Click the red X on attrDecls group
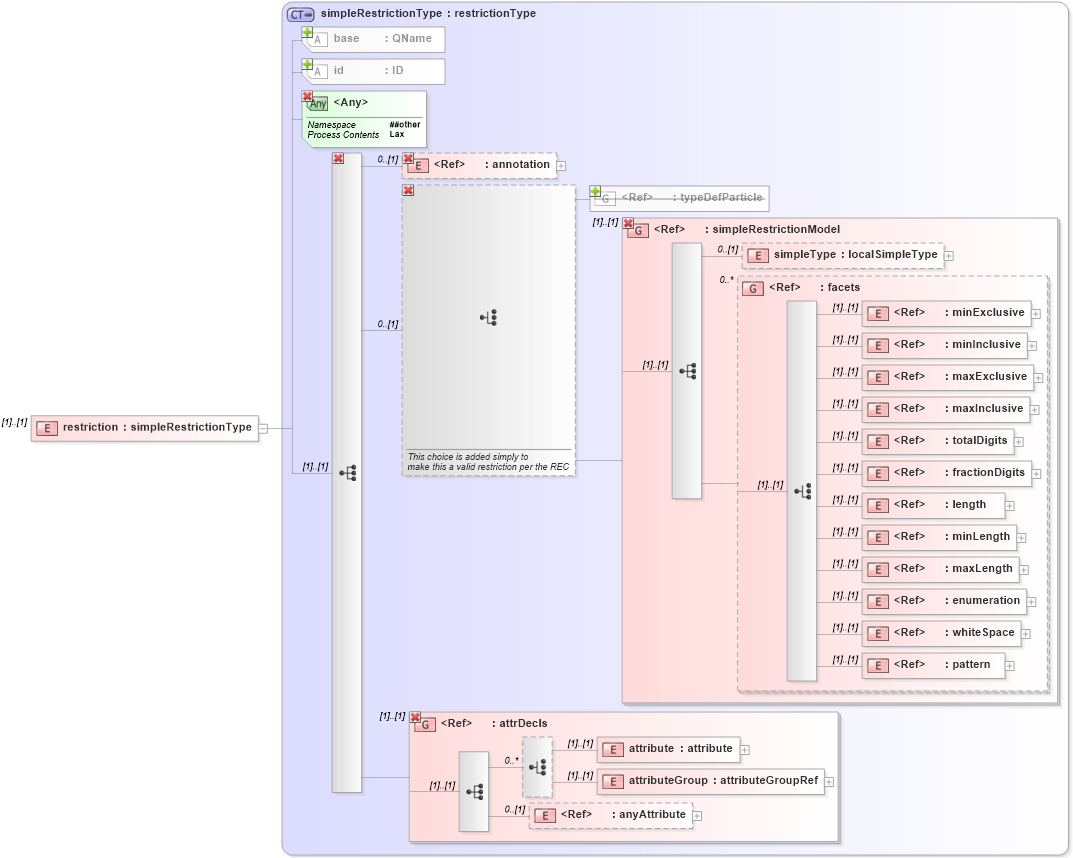The image size is (1073, 858). tap(414, 717)
